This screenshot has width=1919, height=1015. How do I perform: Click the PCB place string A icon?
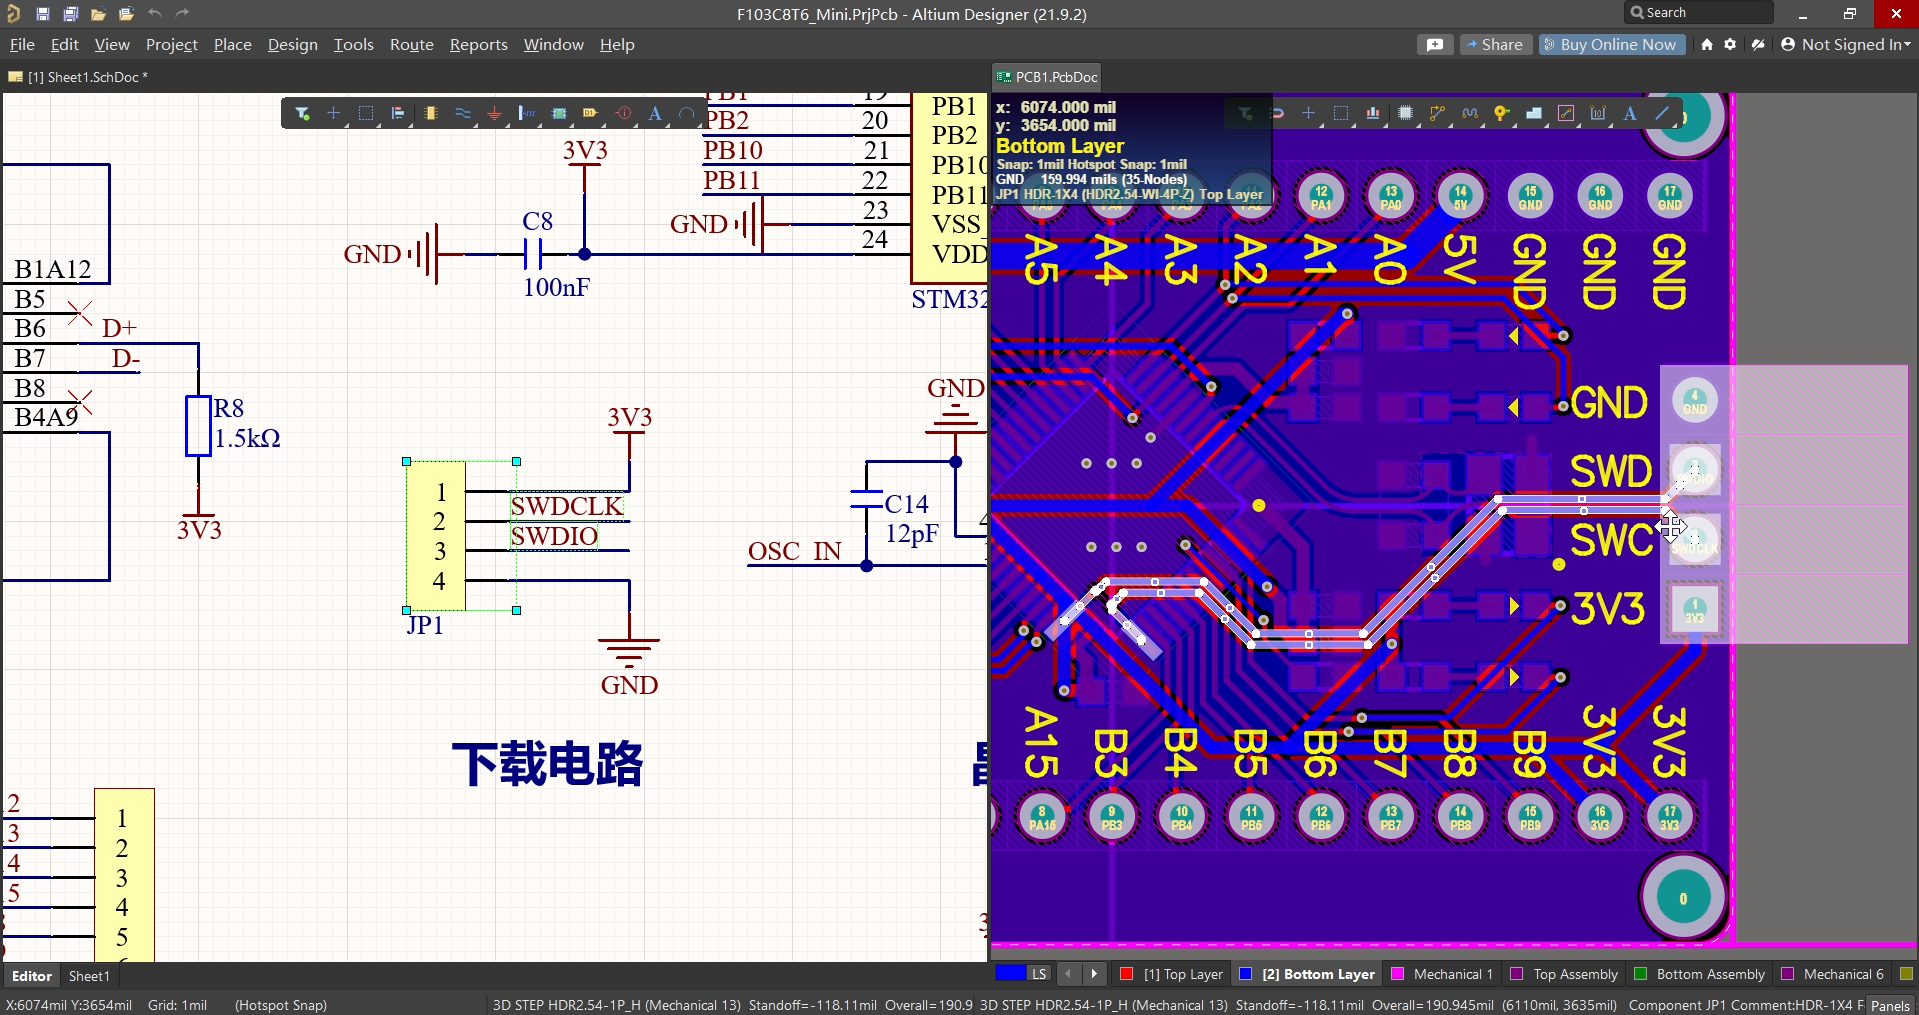point(1630,113)
